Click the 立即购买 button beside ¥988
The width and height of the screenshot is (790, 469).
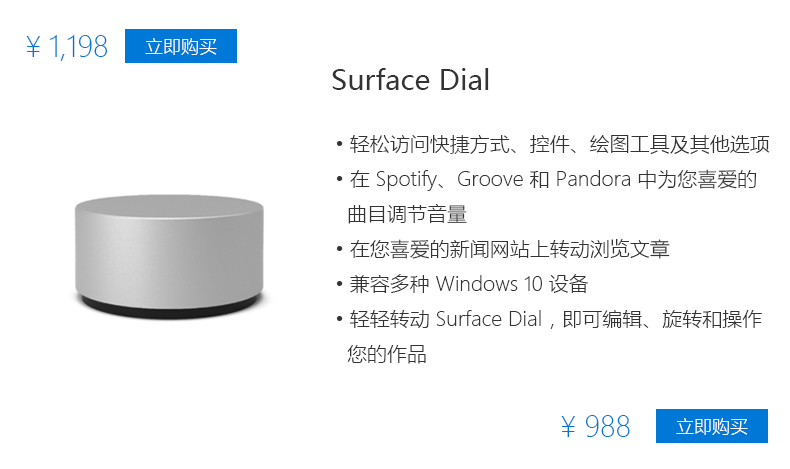(711, 427)
